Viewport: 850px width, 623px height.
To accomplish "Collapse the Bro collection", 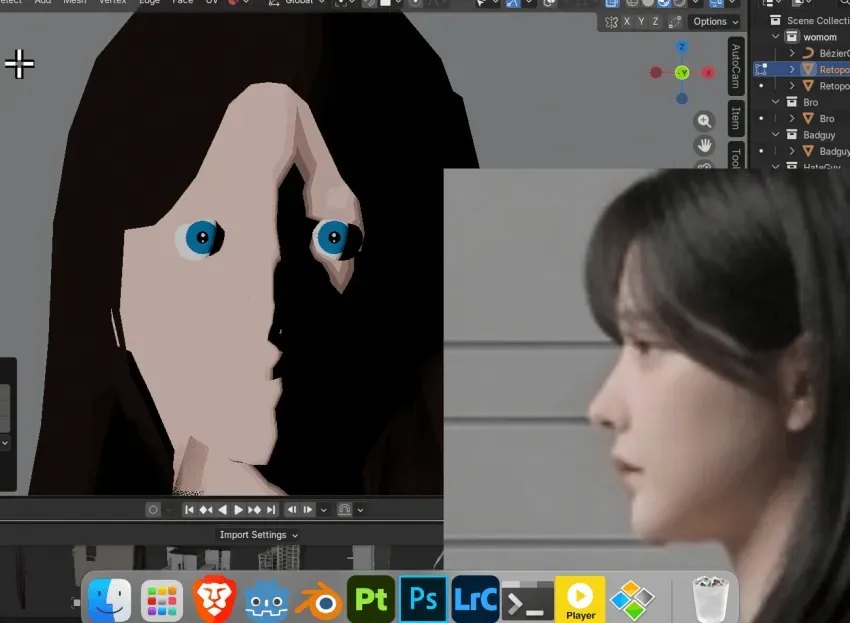I will [x=775, y=102].
